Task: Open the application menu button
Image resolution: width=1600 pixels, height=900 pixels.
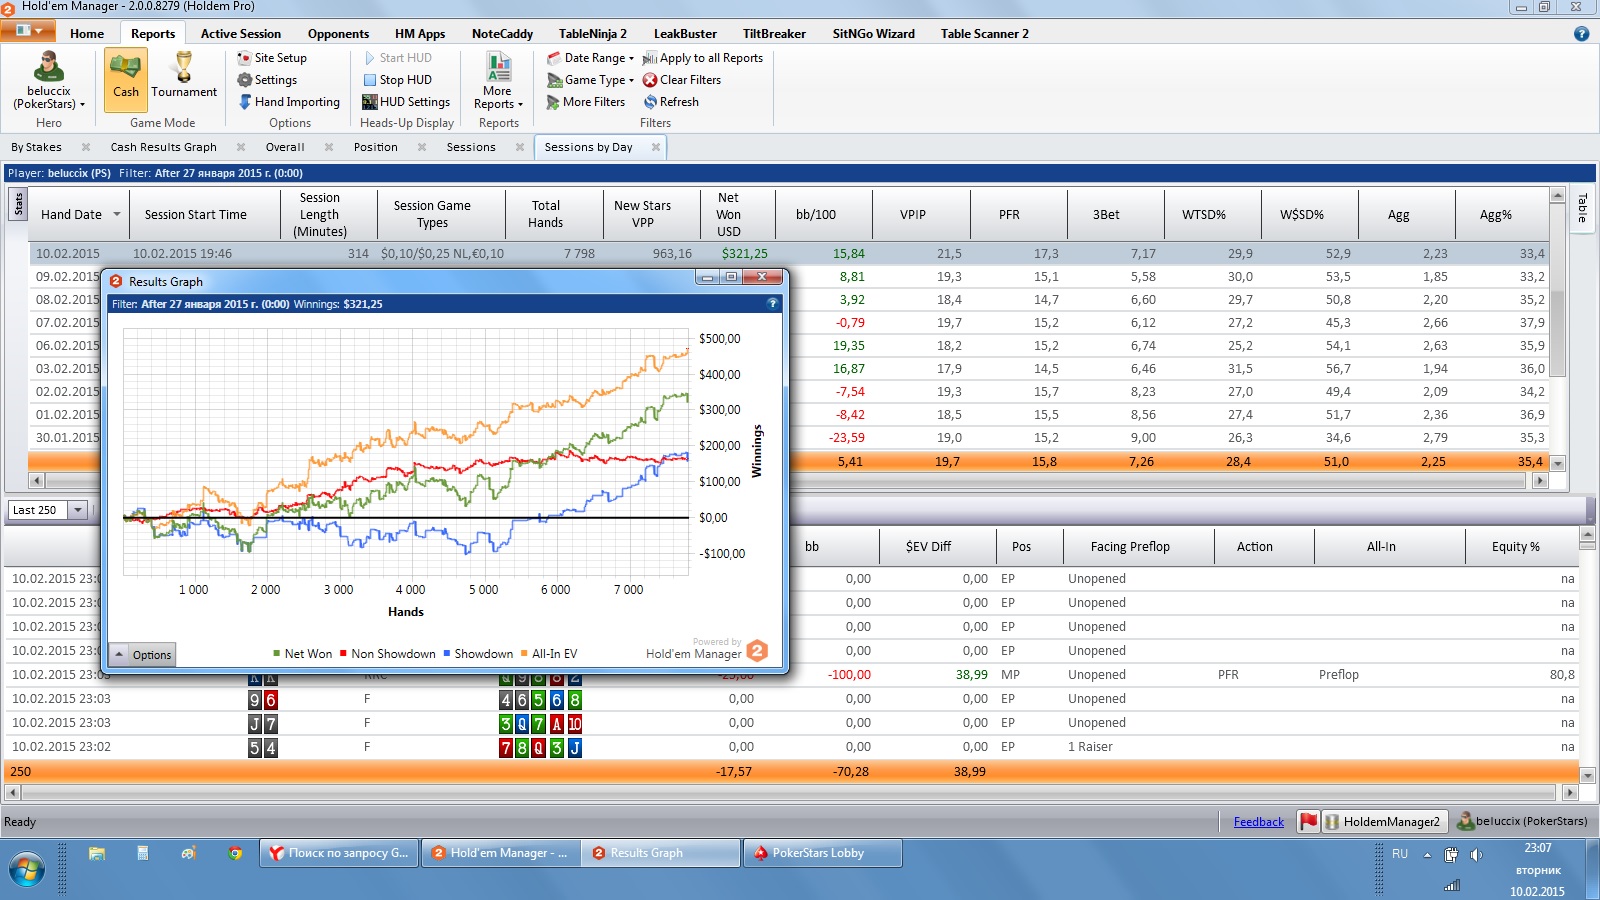Action: pos(28,31)
